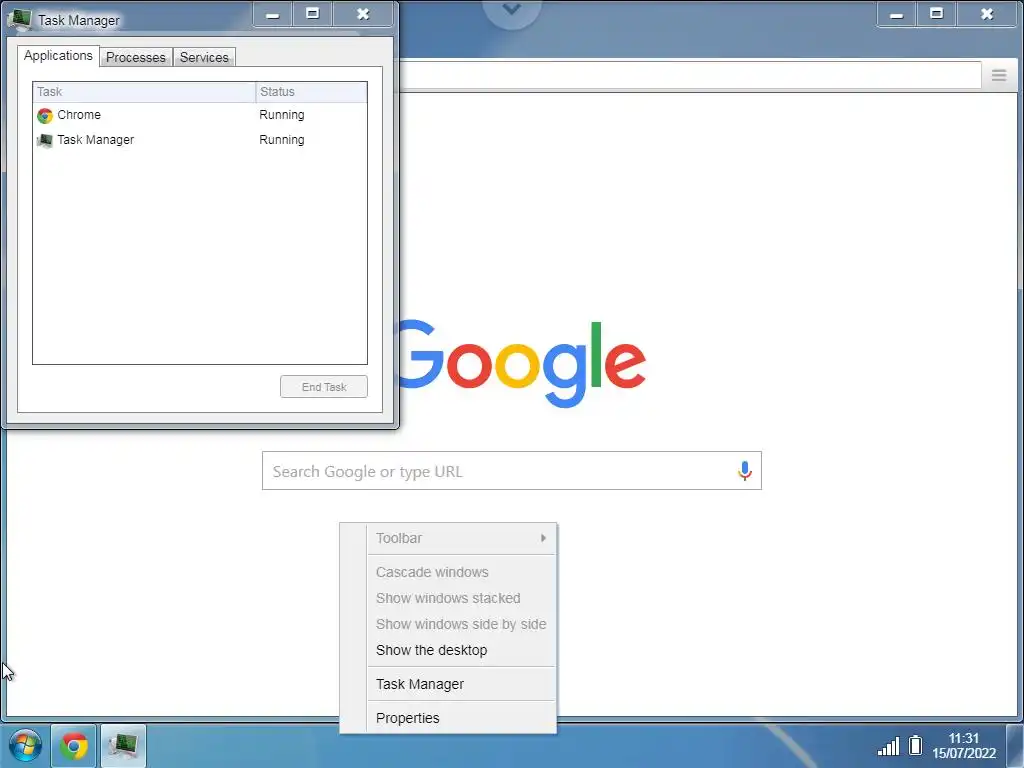The width and height of the screenshot is (1024, 768).
Task: Click Running status of Chrome
Action: coord(281,115)
